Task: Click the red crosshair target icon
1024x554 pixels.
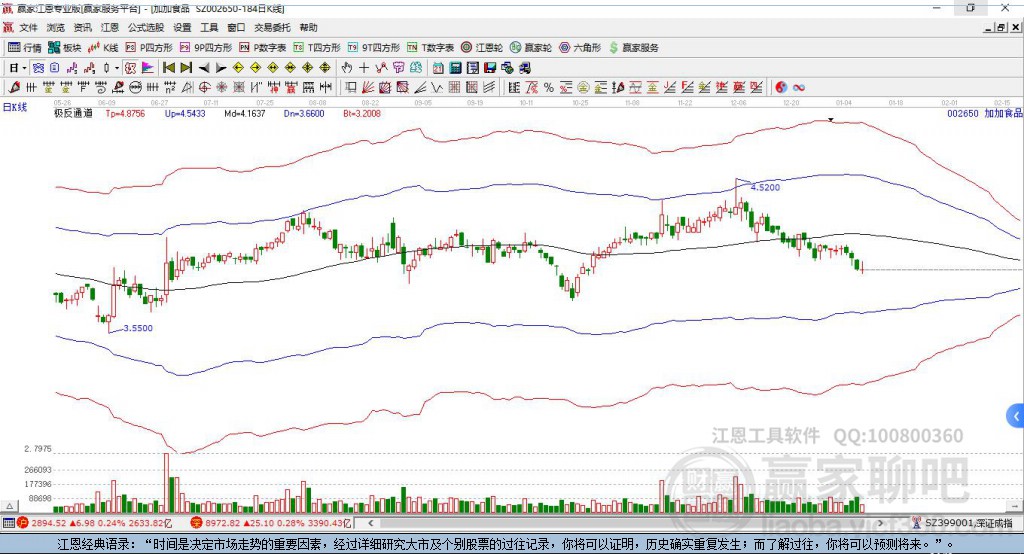Action: (204, 88)
